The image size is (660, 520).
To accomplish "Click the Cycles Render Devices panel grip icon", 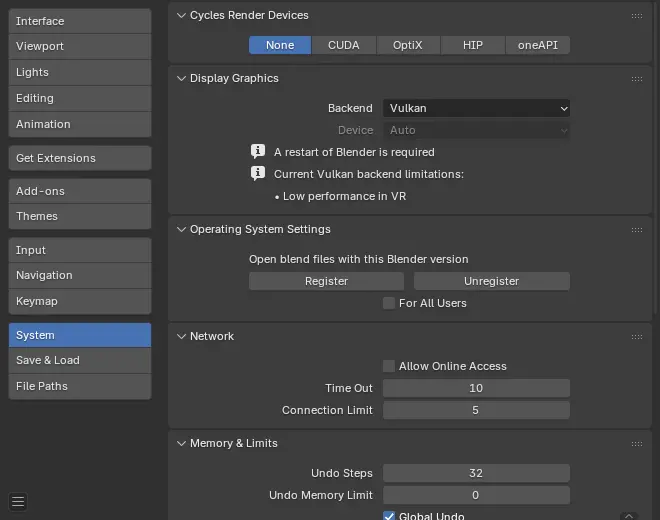I will tap(637, 16).
